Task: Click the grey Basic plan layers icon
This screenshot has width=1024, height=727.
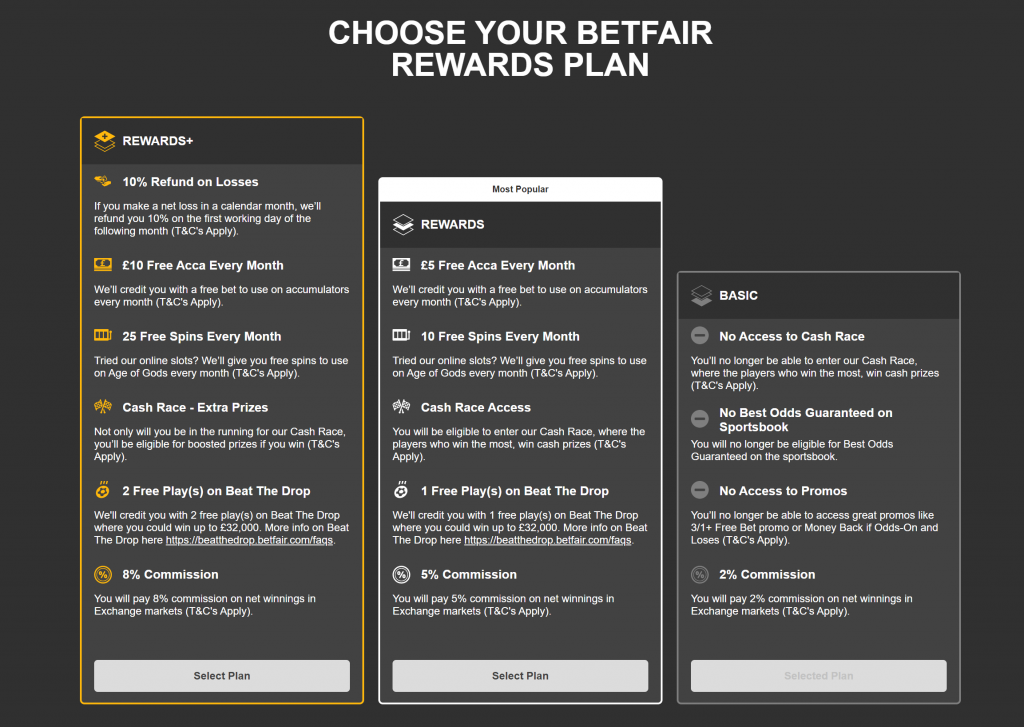Action: pos(701,295)
